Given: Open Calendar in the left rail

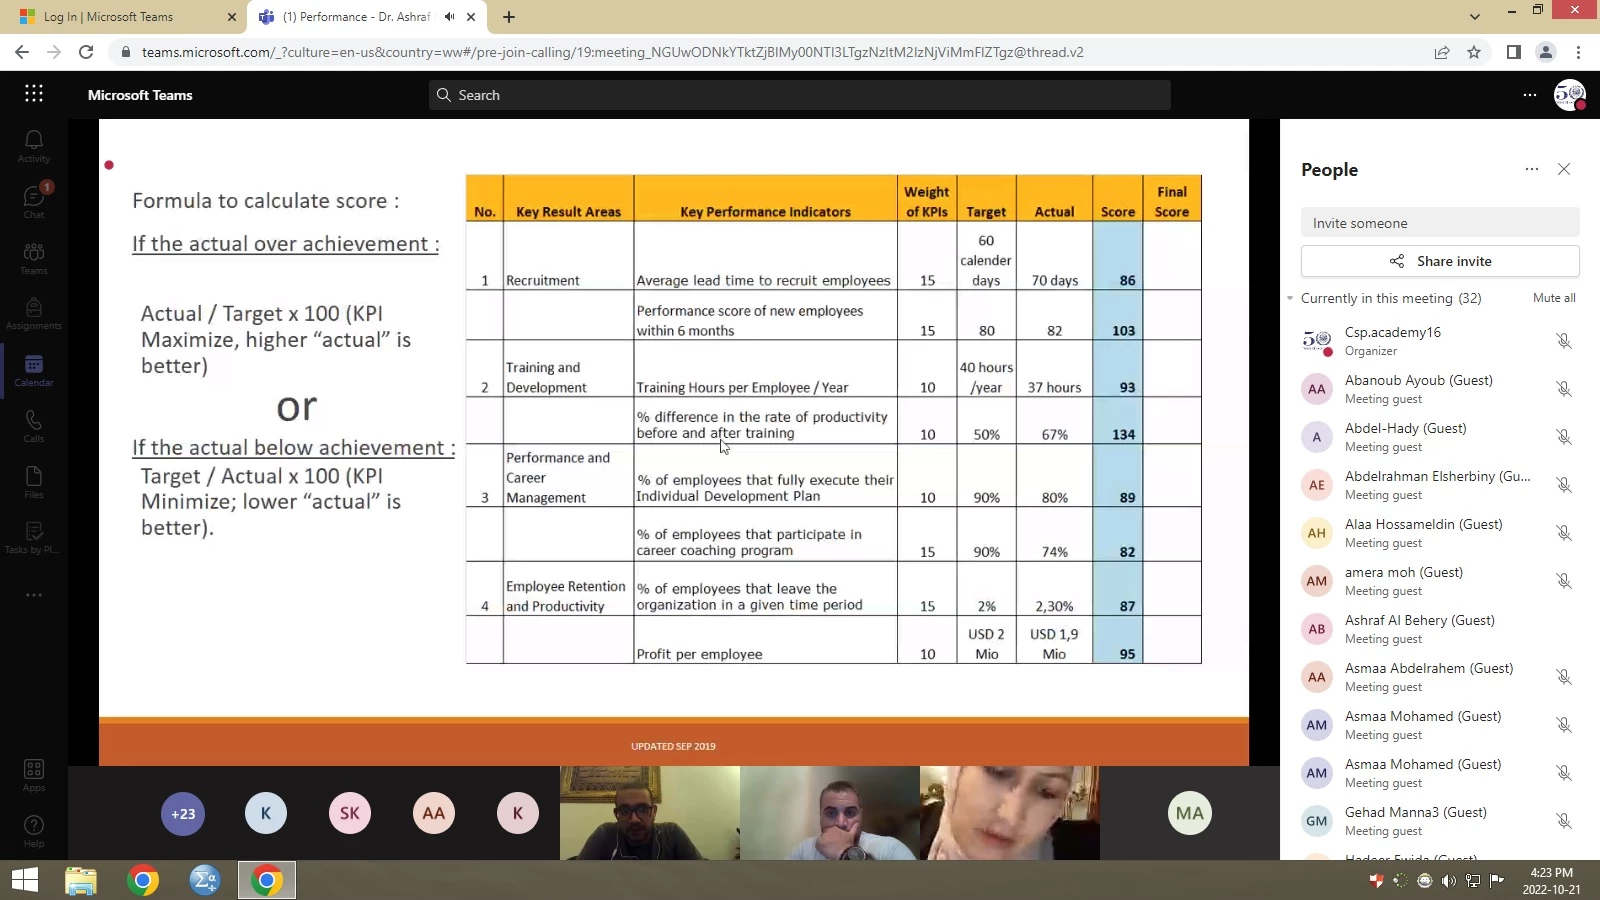Looking at the screenshot, I should point(34,369).
